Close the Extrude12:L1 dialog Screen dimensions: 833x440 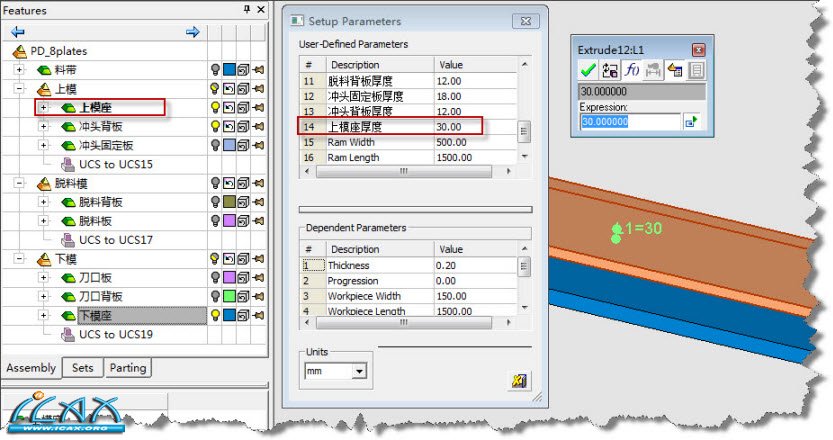pos(699,50)
